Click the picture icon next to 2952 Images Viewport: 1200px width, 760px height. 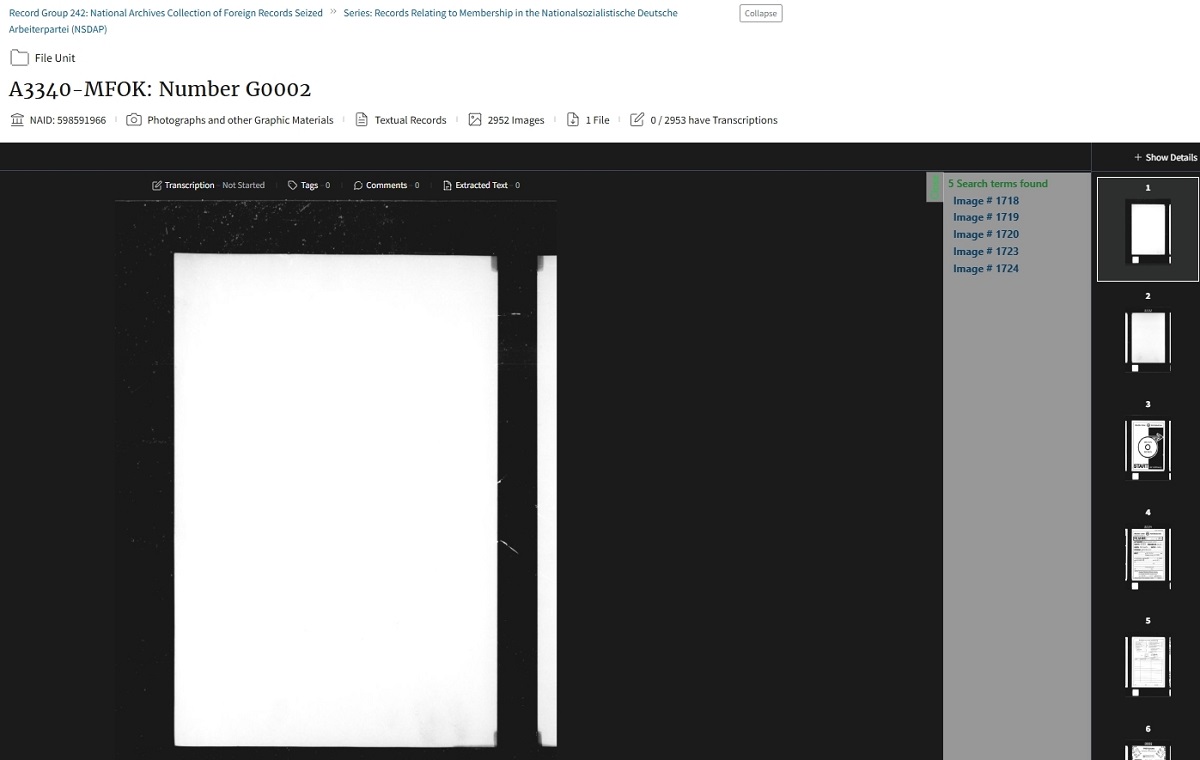pos(474,119)
